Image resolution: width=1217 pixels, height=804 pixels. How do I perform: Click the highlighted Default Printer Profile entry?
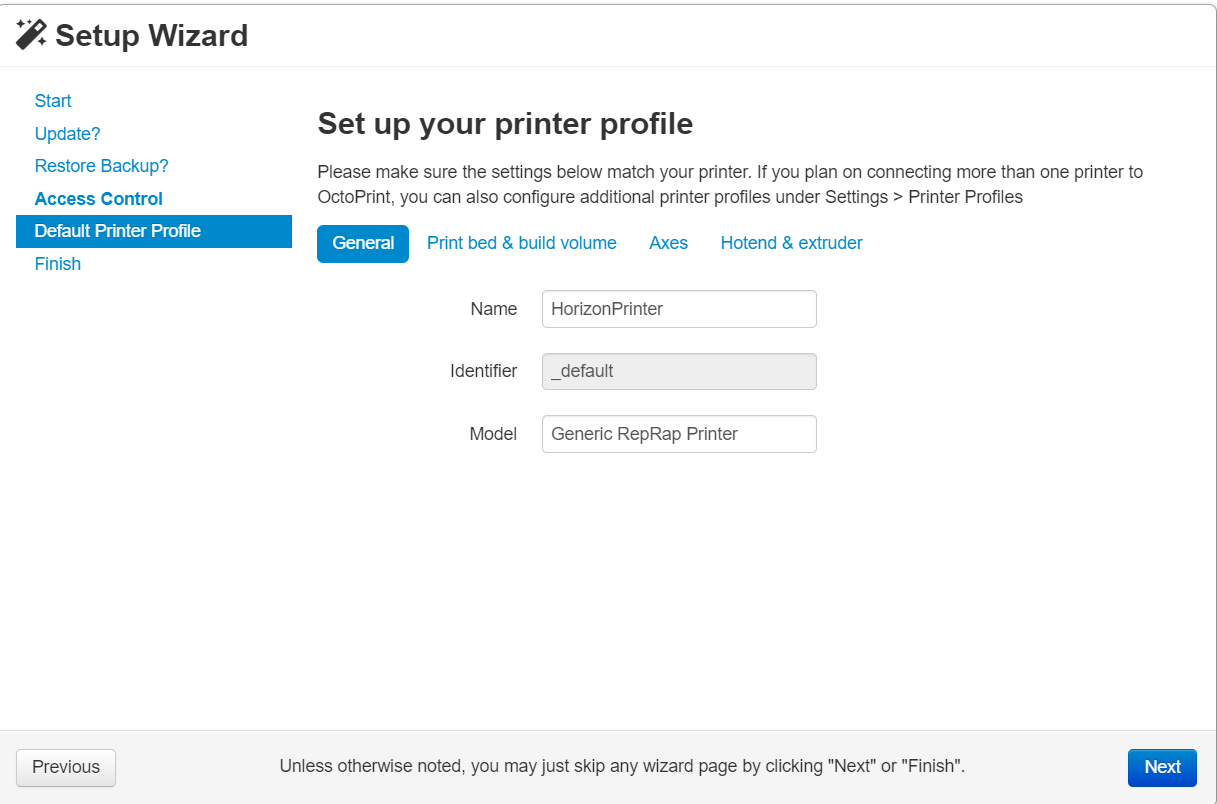pos(118,230)
